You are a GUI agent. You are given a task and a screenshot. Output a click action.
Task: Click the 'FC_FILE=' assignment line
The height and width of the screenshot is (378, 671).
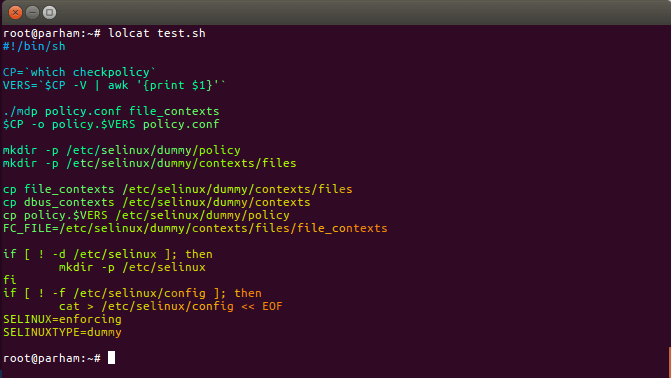pos(195,228)
